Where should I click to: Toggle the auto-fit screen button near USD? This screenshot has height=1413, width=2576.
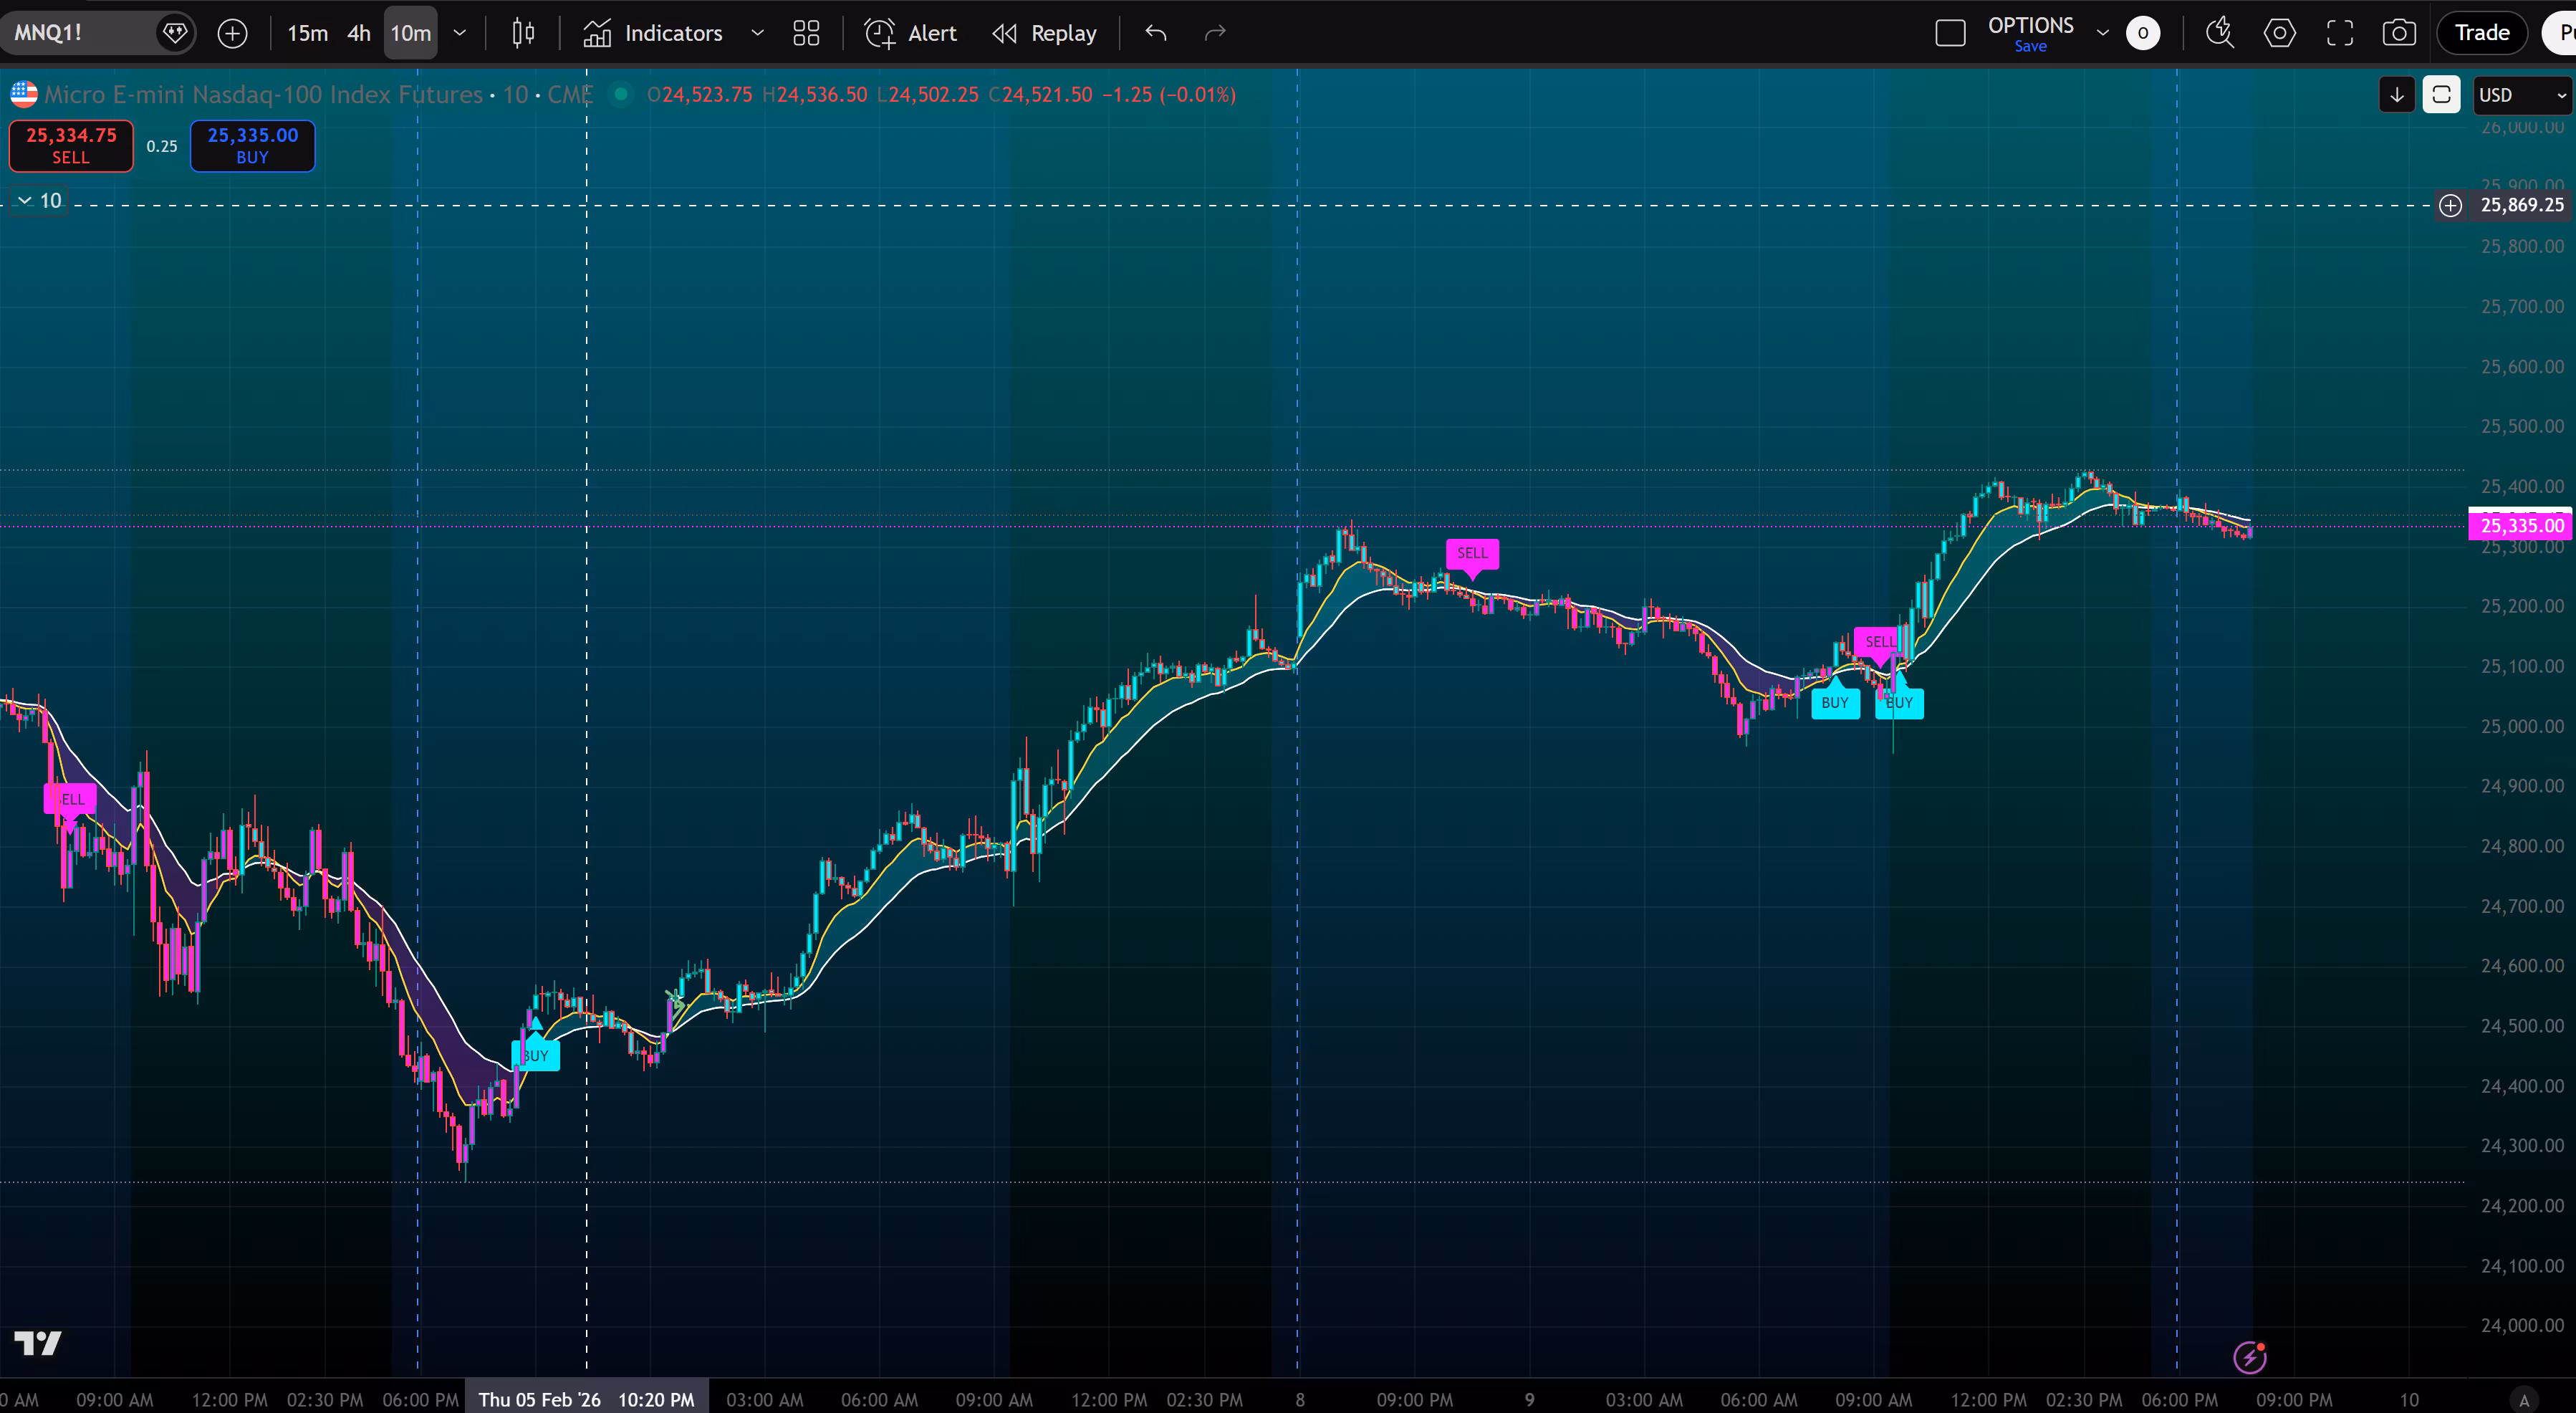click(x=2441, y=95)
